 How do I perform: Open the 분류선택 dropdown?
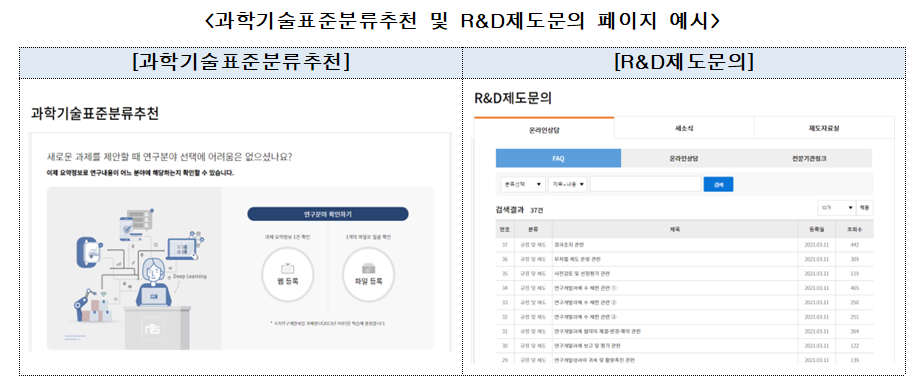click(x=522, y=184)
